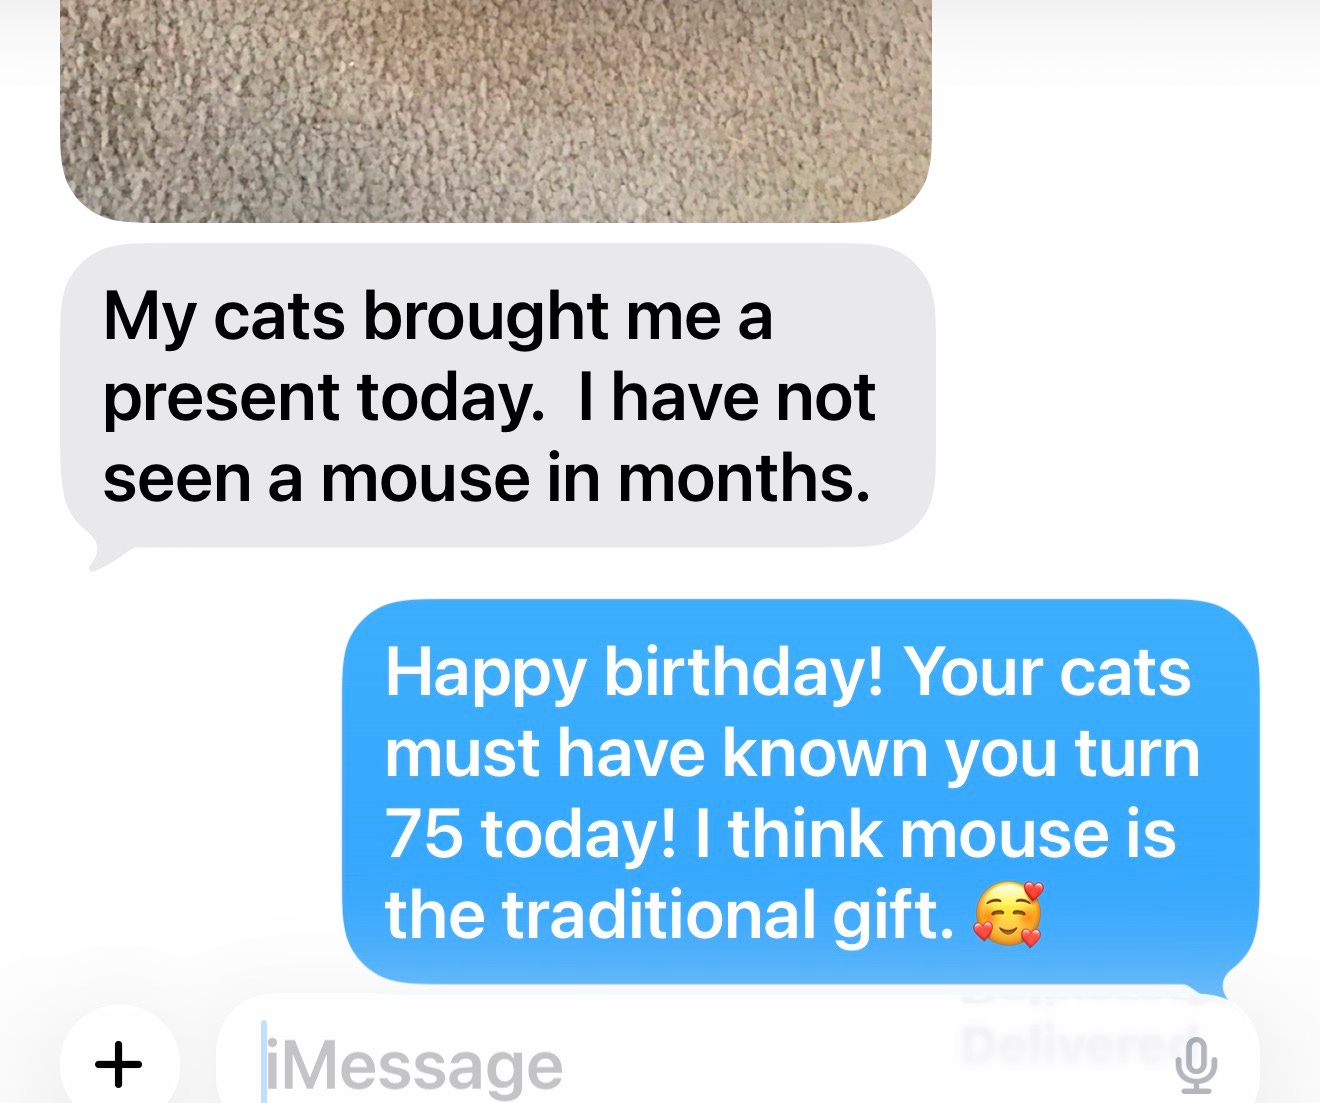
Task: Click the faded 'Delivered' status label
Action: 1077,1043
